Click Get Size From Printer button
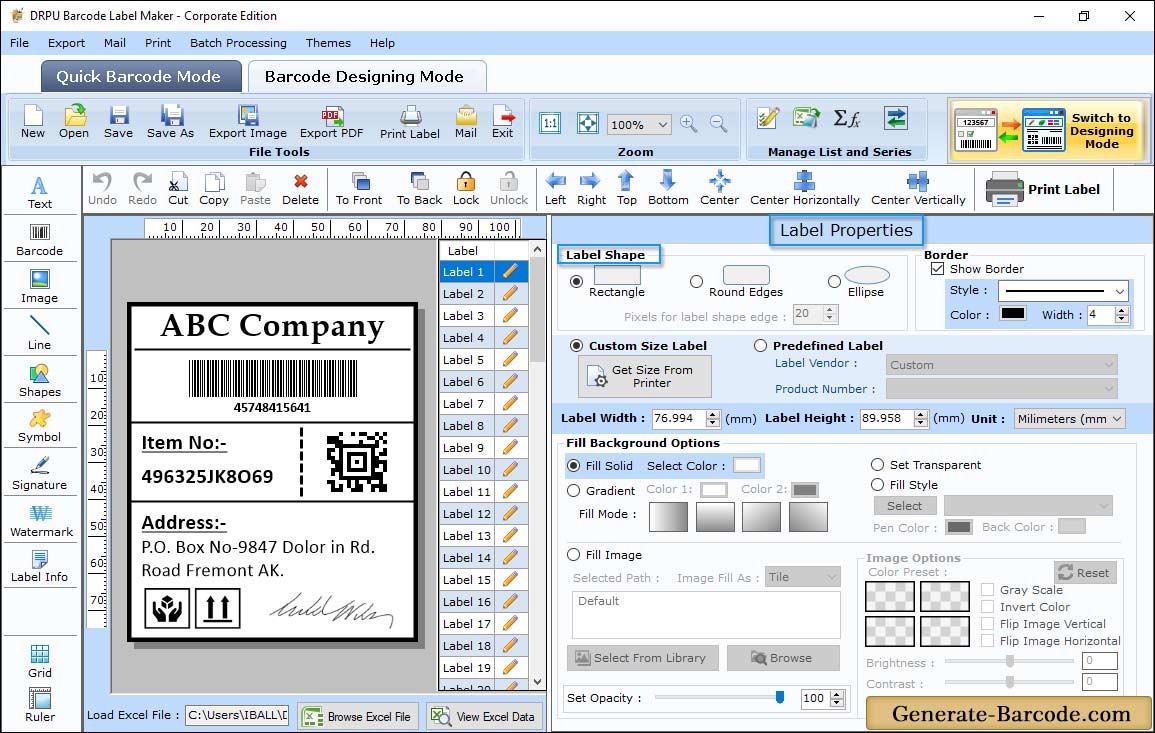Viewport: 1155px width, 733px height. pyautogui.click(x=645, y=376)
